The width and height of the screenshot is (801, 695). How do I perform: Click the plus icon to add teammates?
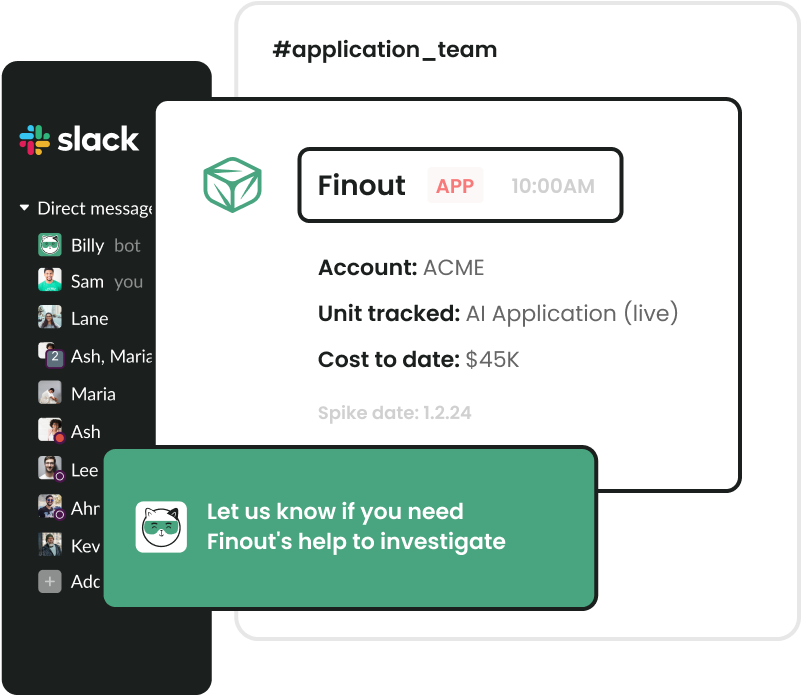click(50, 582)
